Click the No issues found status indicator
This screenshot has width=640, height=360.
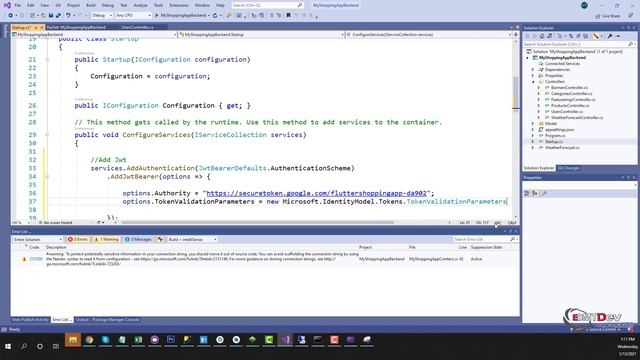(56, 223)
